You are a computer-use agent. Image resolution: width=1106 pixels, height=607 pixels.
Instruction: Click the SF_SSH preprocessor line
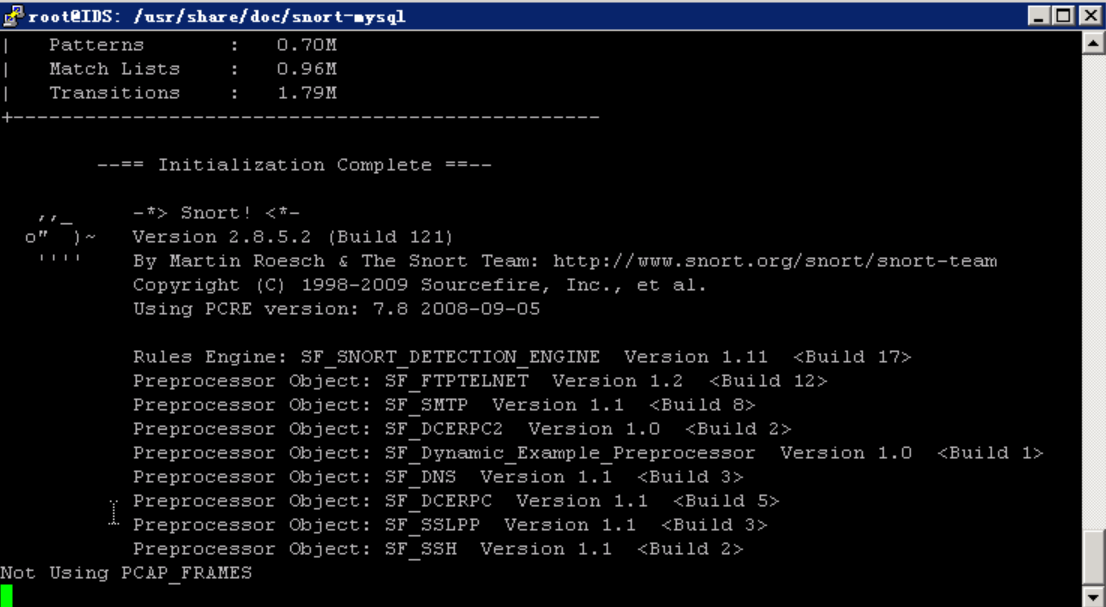pos(438,549)
